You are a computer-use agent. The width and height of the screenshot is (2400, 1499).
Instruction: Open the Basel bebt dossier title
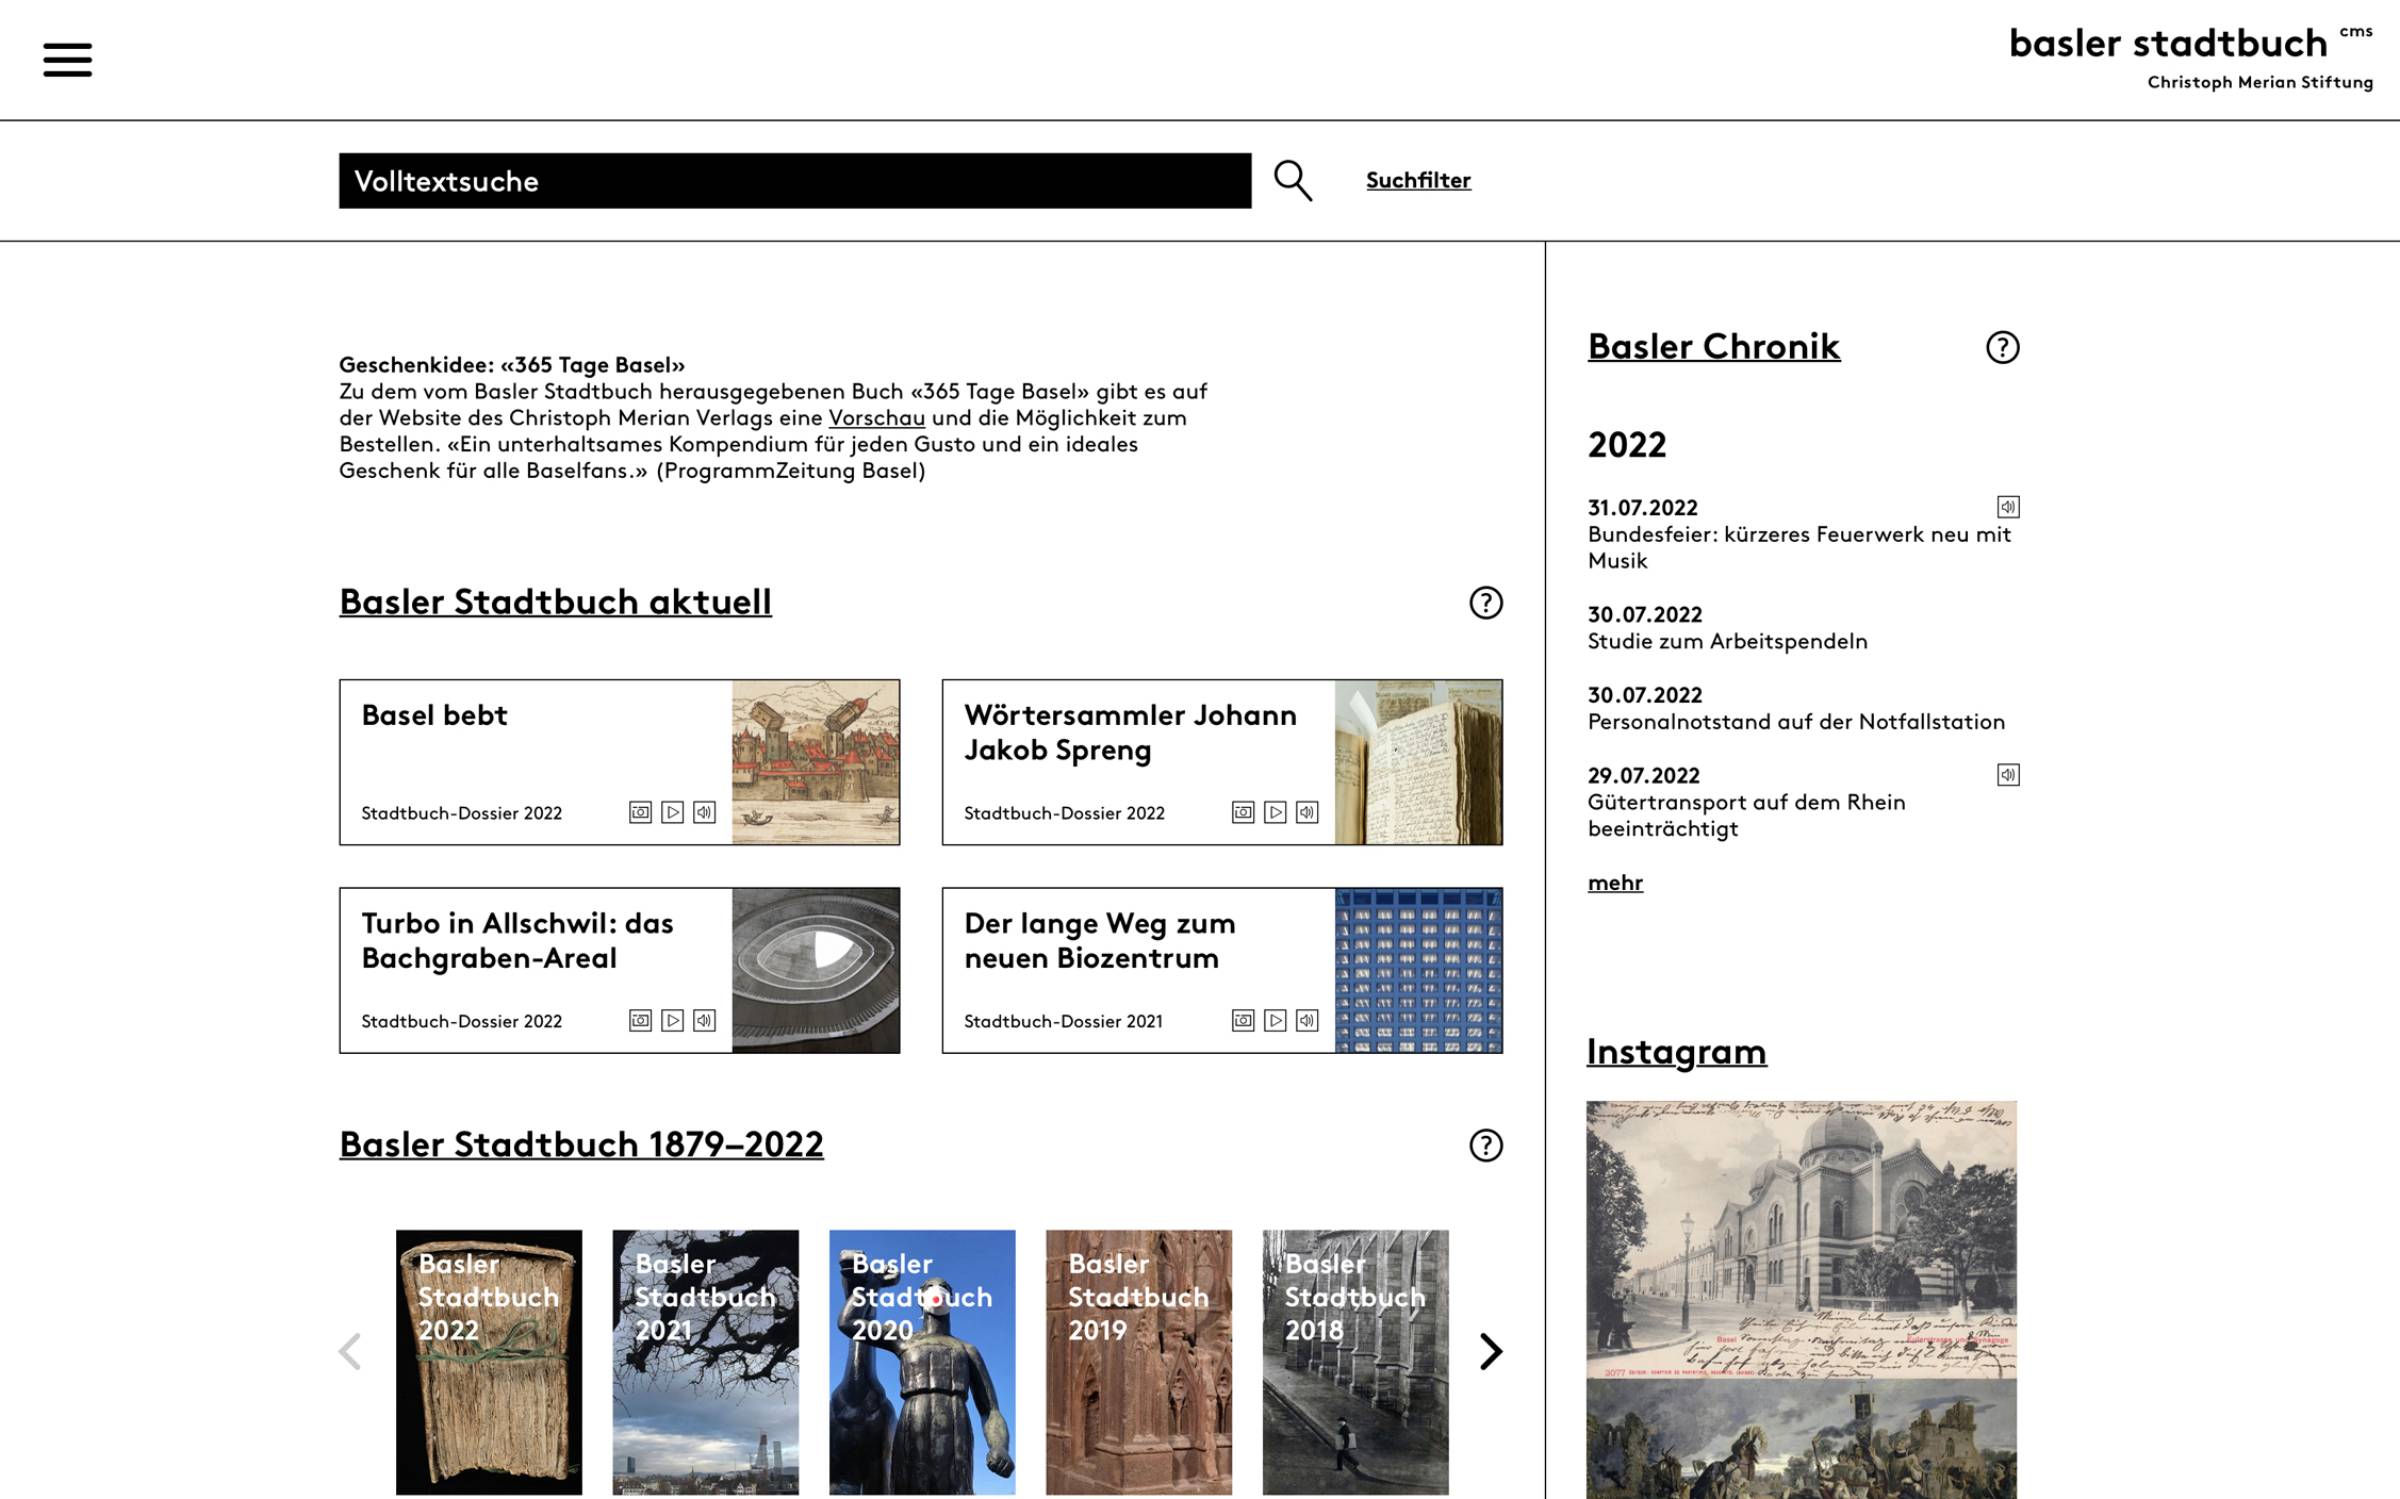tap(434, 715)
